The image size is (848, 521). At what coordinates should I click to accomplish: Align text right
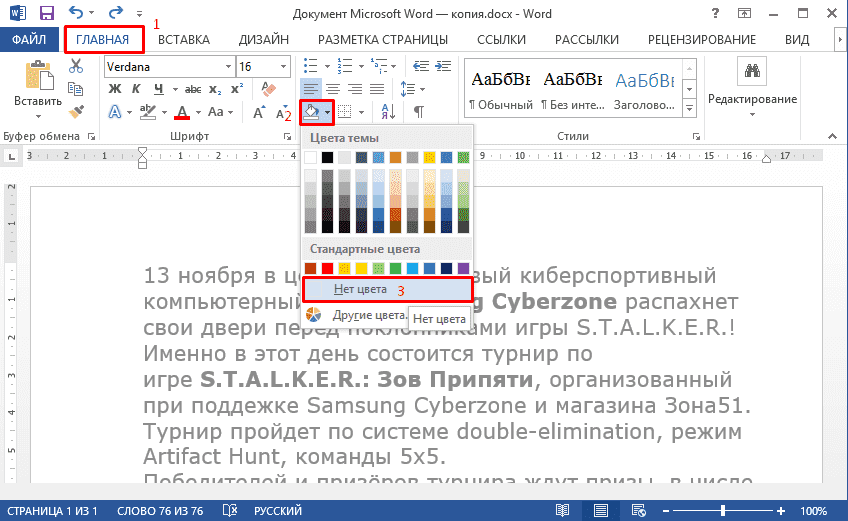click(x=355, y=89)
